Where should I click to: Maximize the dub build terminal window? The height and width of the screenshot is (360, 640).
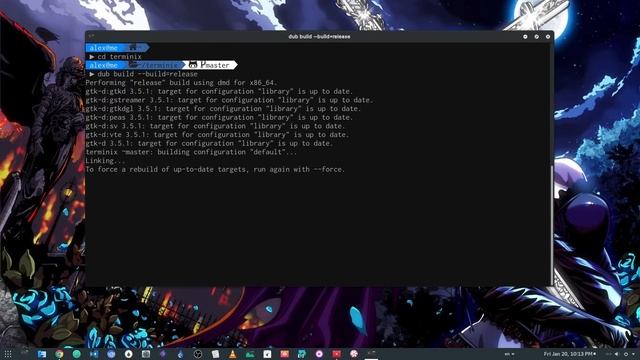[537, 37]
